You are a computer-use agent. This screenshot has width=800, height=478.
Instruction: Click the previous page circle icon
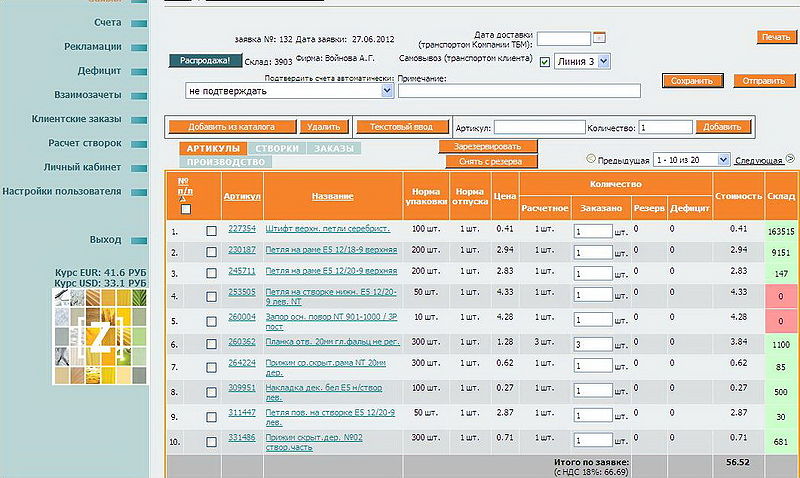click(x=591, y=159)
